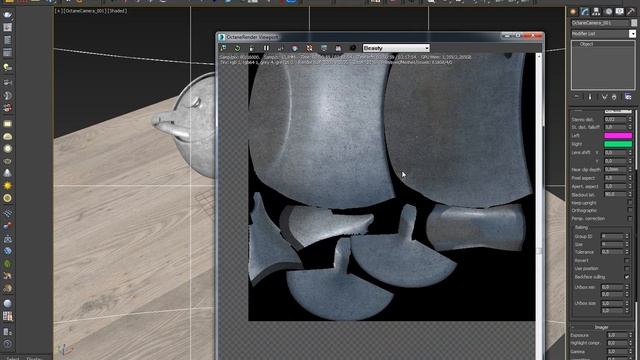Click the Group ID spinner arrows
640x360 pixels.
pyautogui.click(x=627, y=236)
